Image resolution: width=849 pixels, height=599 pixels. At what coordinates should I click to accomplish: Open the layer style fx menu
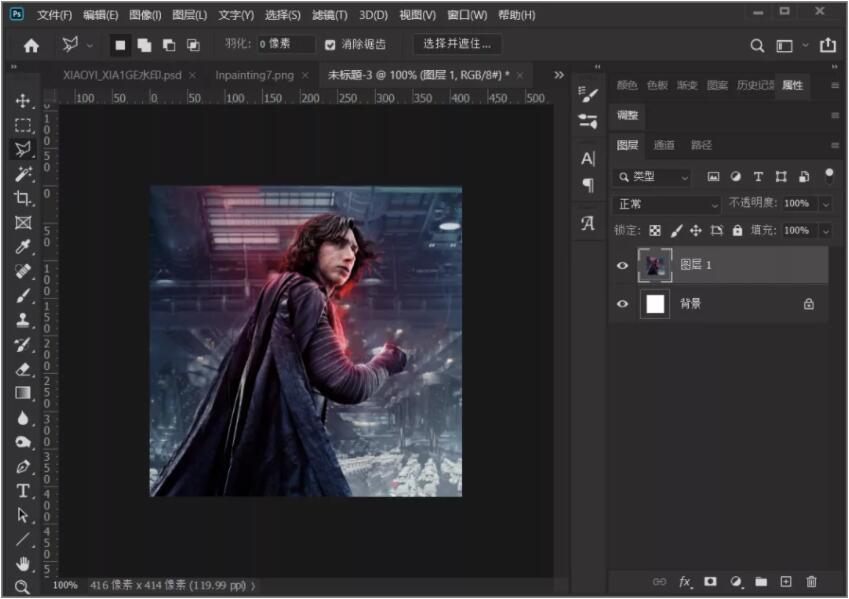686,581
